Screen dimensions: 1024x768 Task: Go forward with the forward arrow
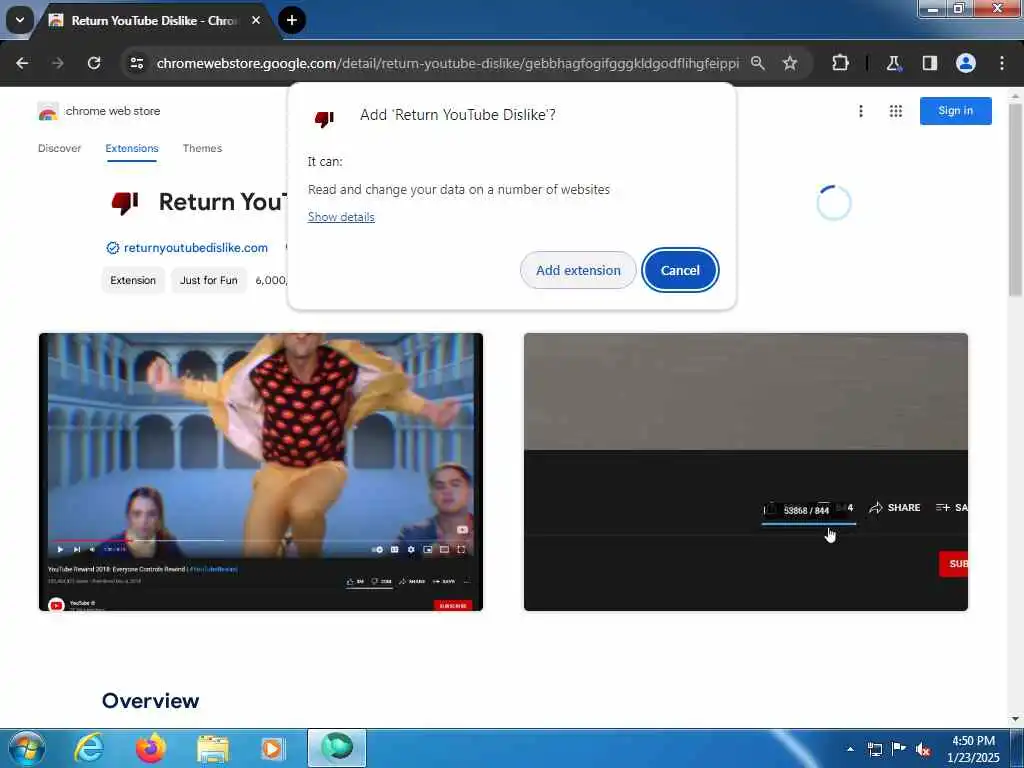pos(58,63)
